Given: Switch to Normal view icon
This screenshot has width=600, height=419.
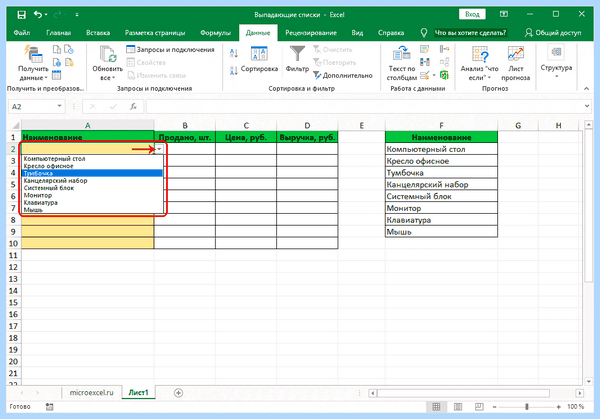Looking at the screenshot, I should coord(436,407).
